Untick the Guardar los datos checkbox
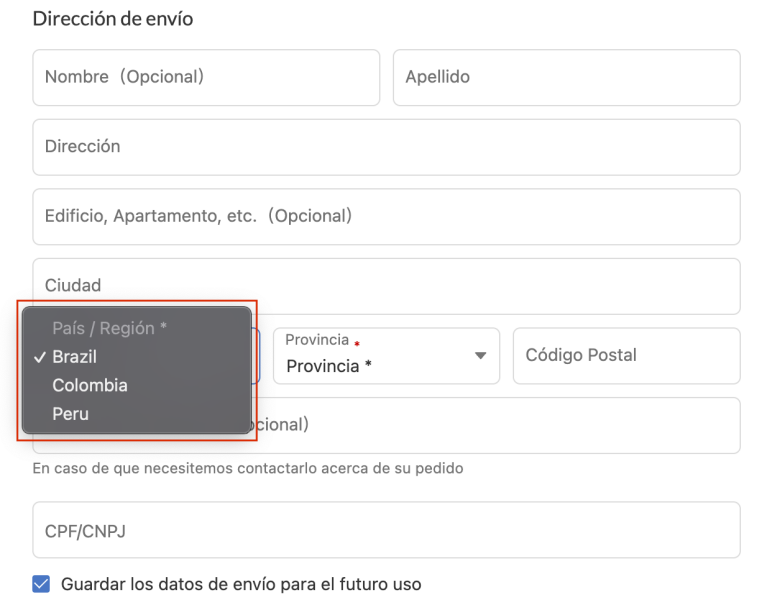767x610 pixels. point(41,584)
